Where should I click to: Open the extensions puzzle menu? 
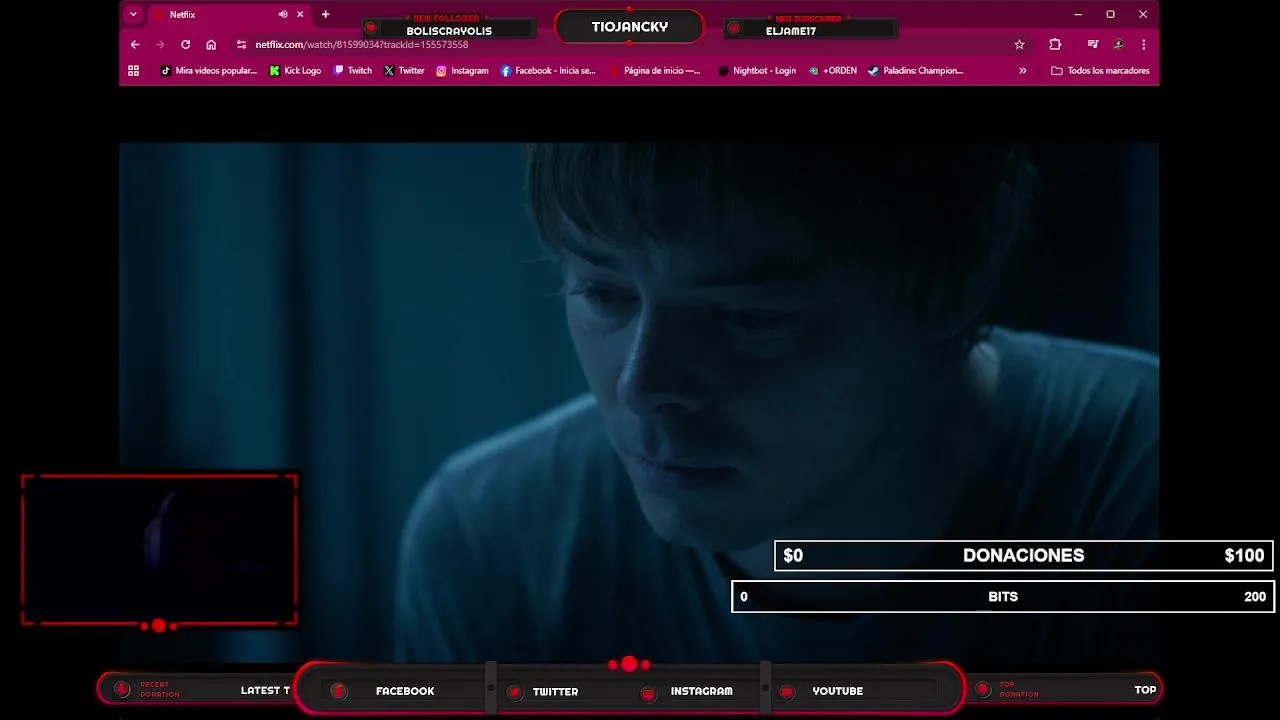coord(1055,45)
